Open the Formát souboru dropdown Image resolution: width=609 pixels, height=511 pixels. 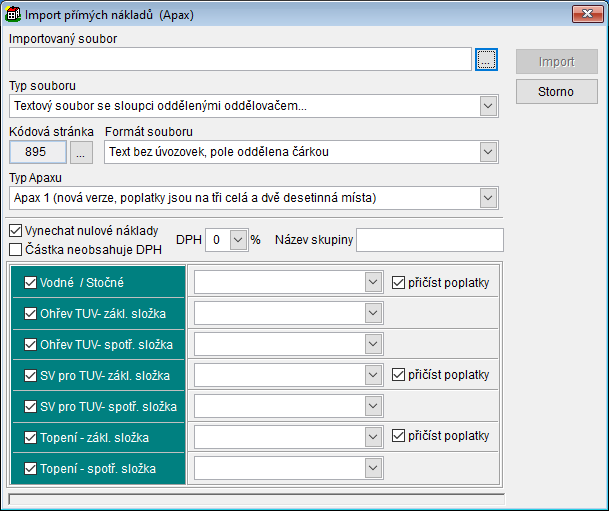(x=488, y=152)
